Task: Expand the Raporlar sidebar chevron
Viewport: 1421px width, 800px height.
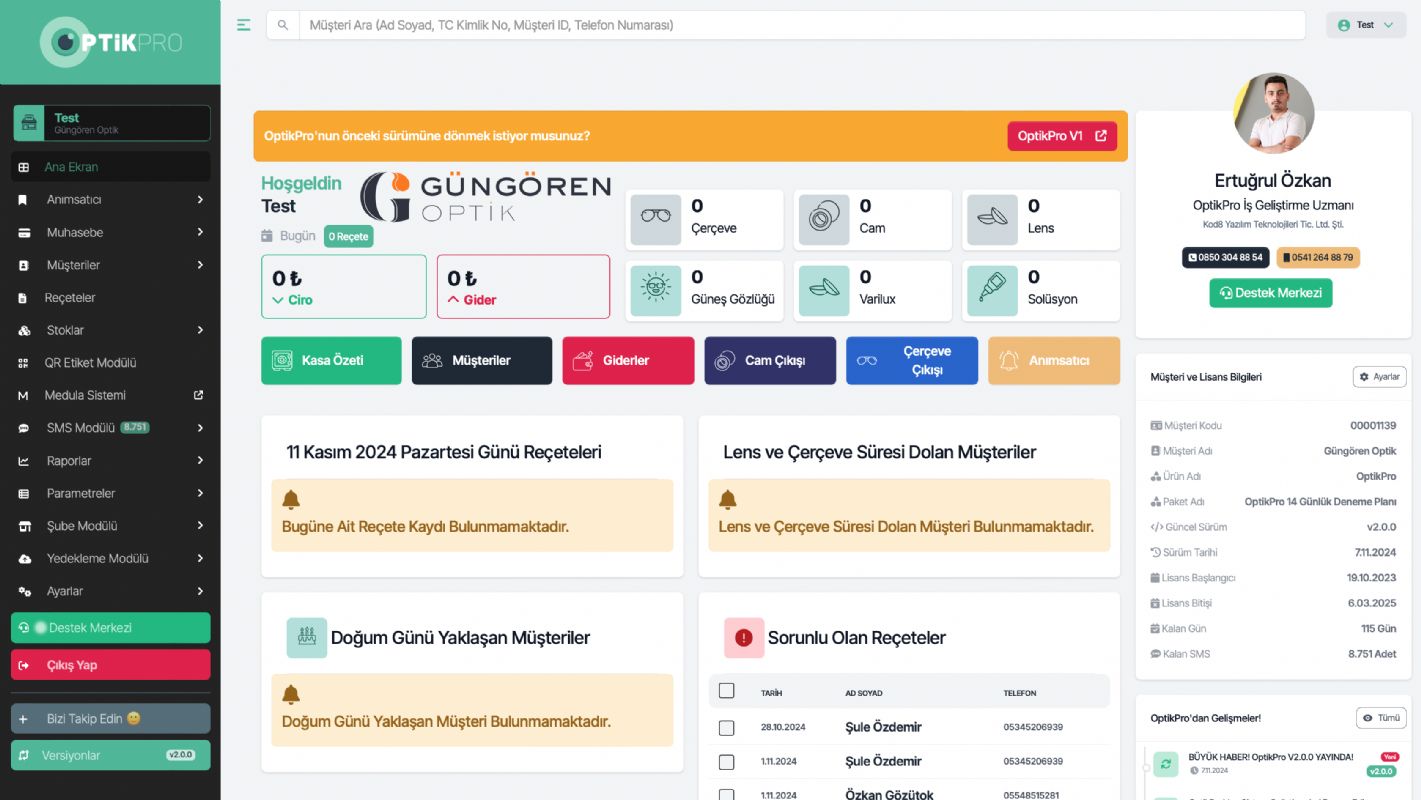Action: (200, 461)
